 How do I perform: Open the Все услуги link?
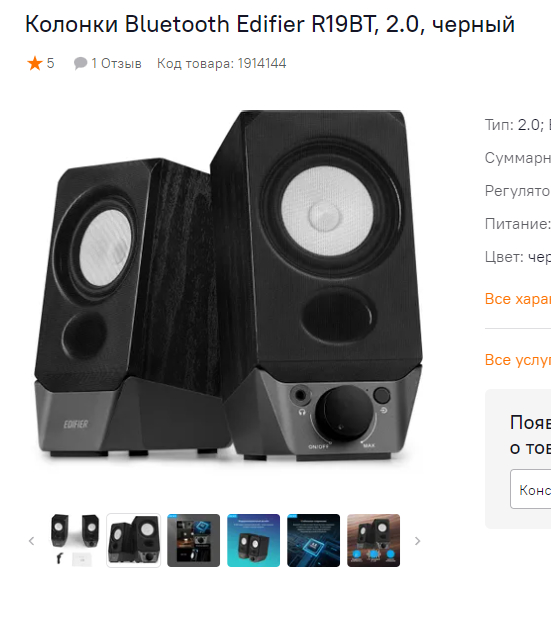click(x=518, y=360)
